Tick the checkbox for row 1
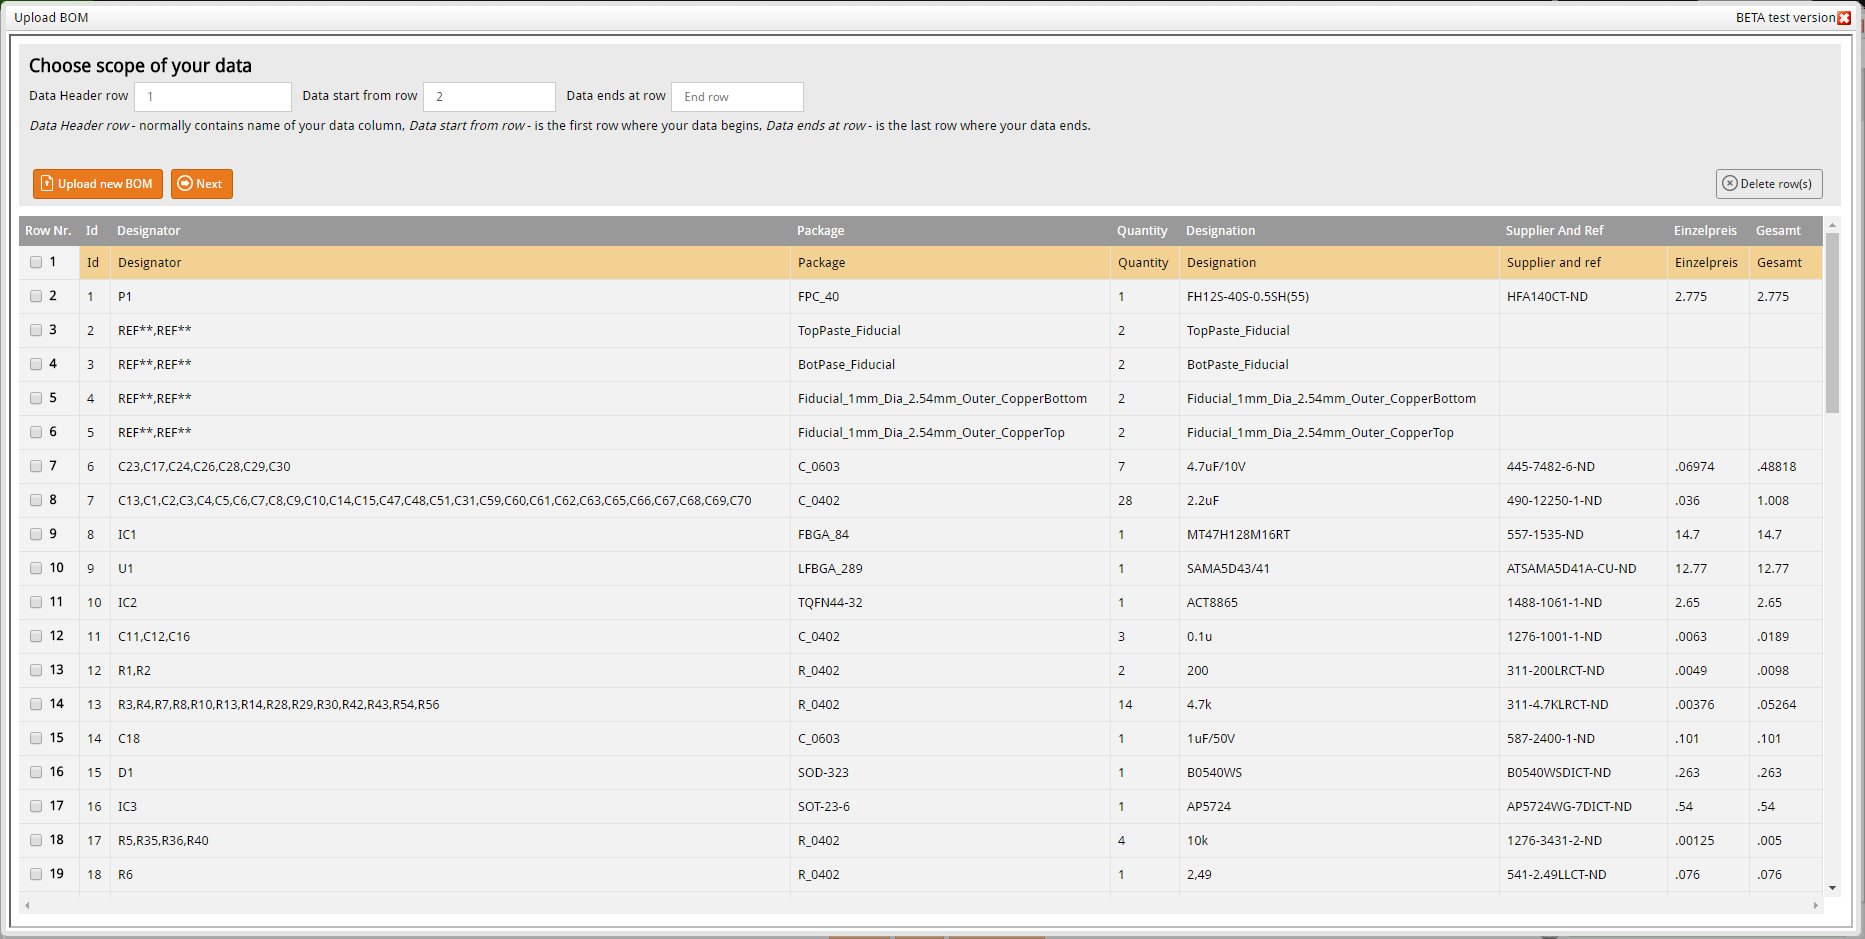 pos(36,262)
